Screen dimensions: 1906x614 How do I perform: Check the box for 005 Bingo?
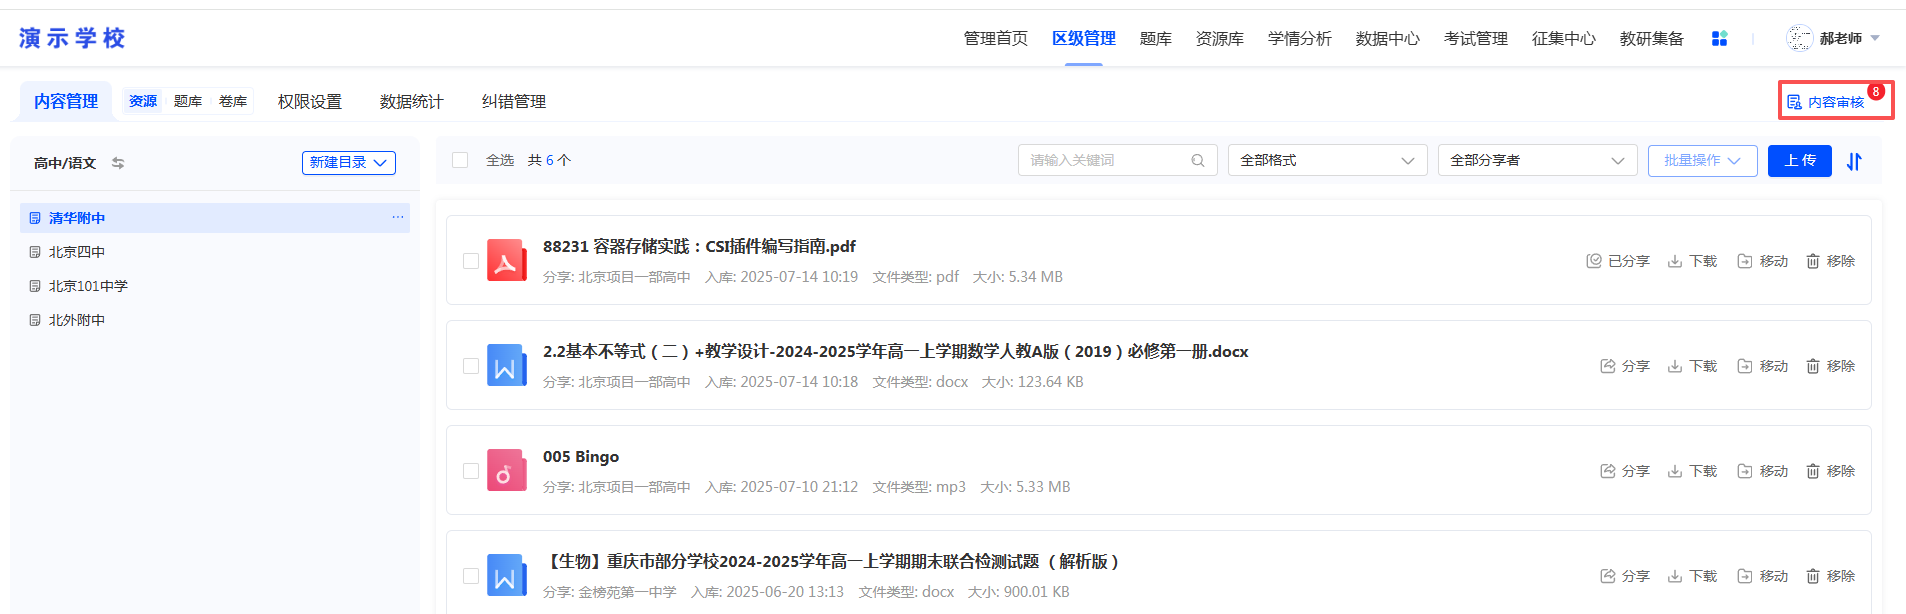click(x=471, y=471)
